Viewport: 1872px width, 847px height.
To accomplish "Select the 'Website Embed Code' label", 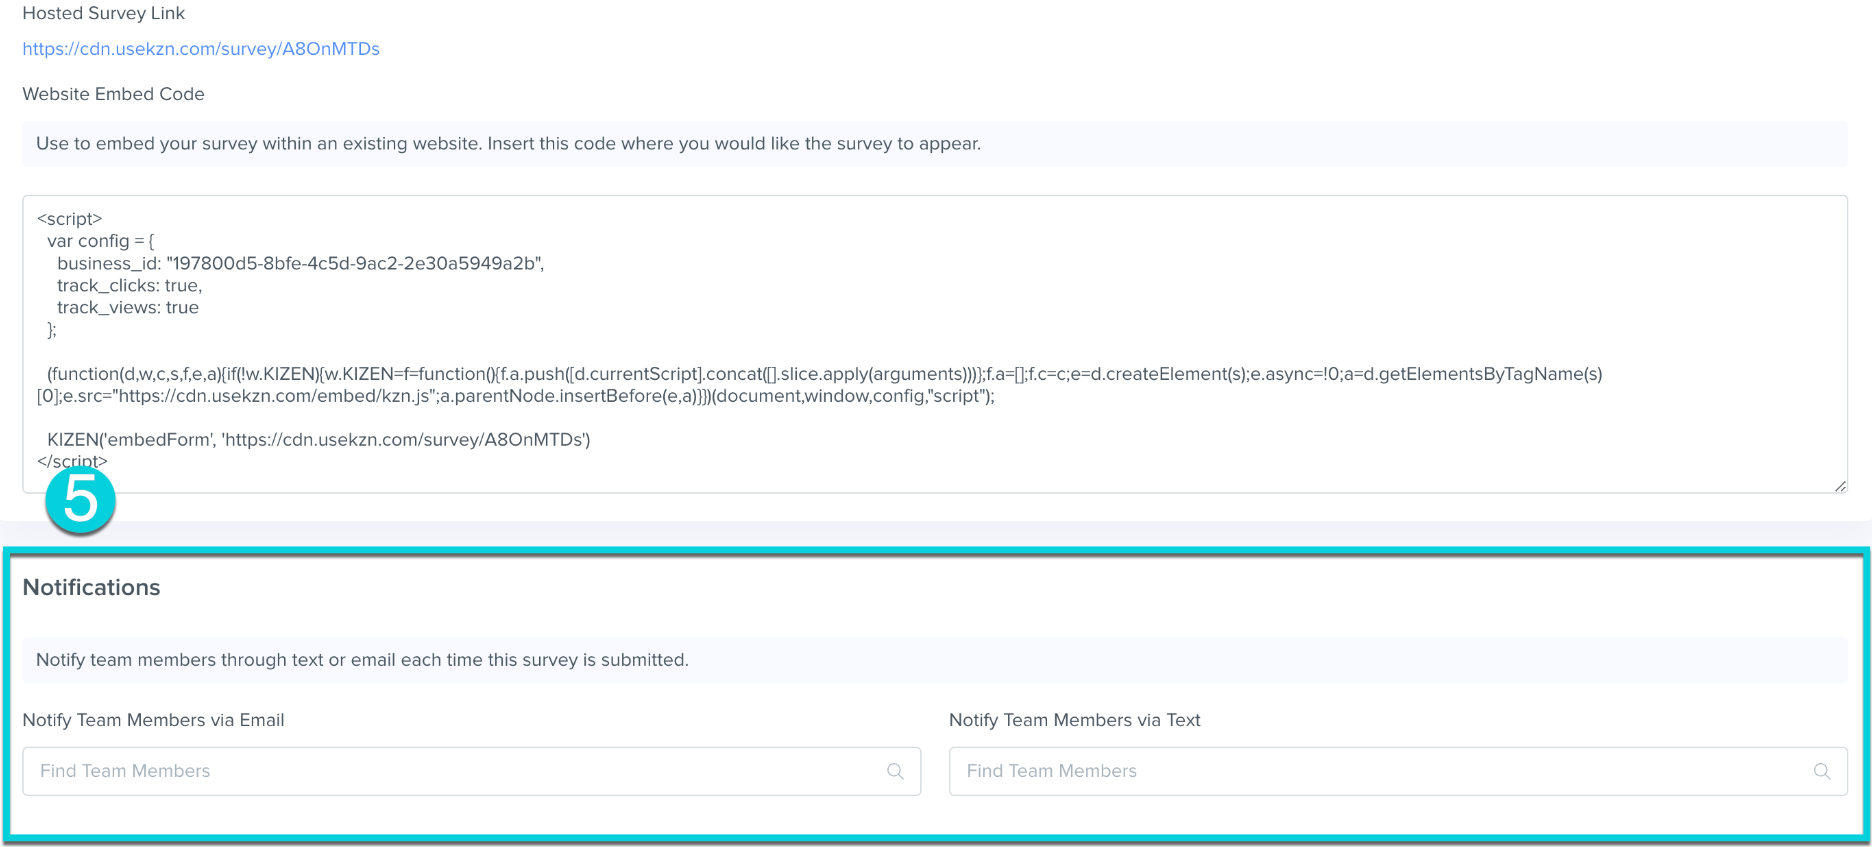I will point(114,94).
